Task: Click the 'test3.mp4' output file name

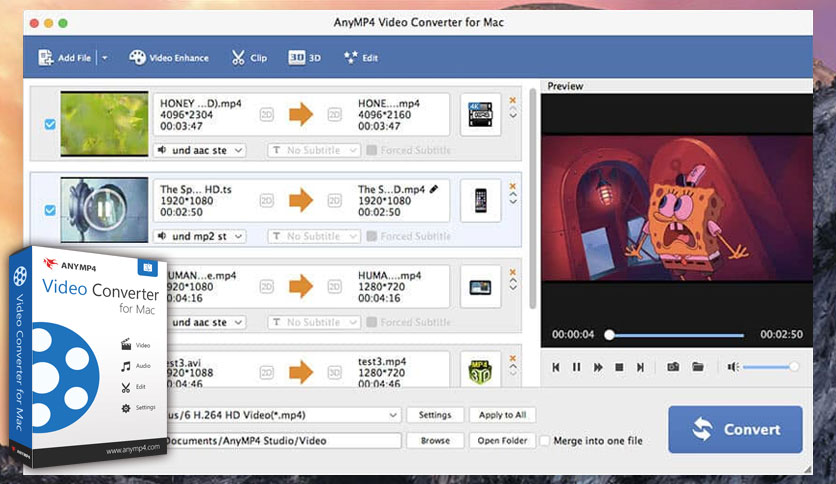Action: tap(382, 361)
